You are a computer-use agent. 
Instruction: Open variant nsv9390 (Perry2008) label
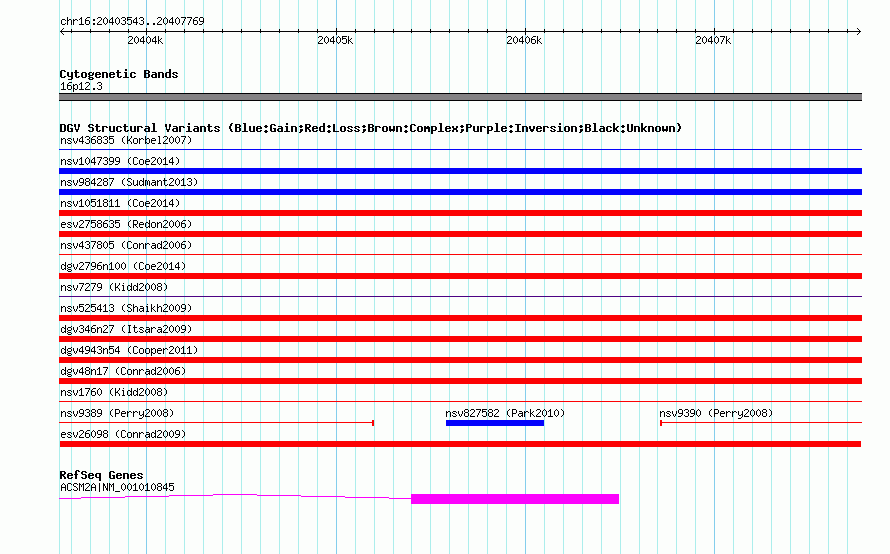716,413
